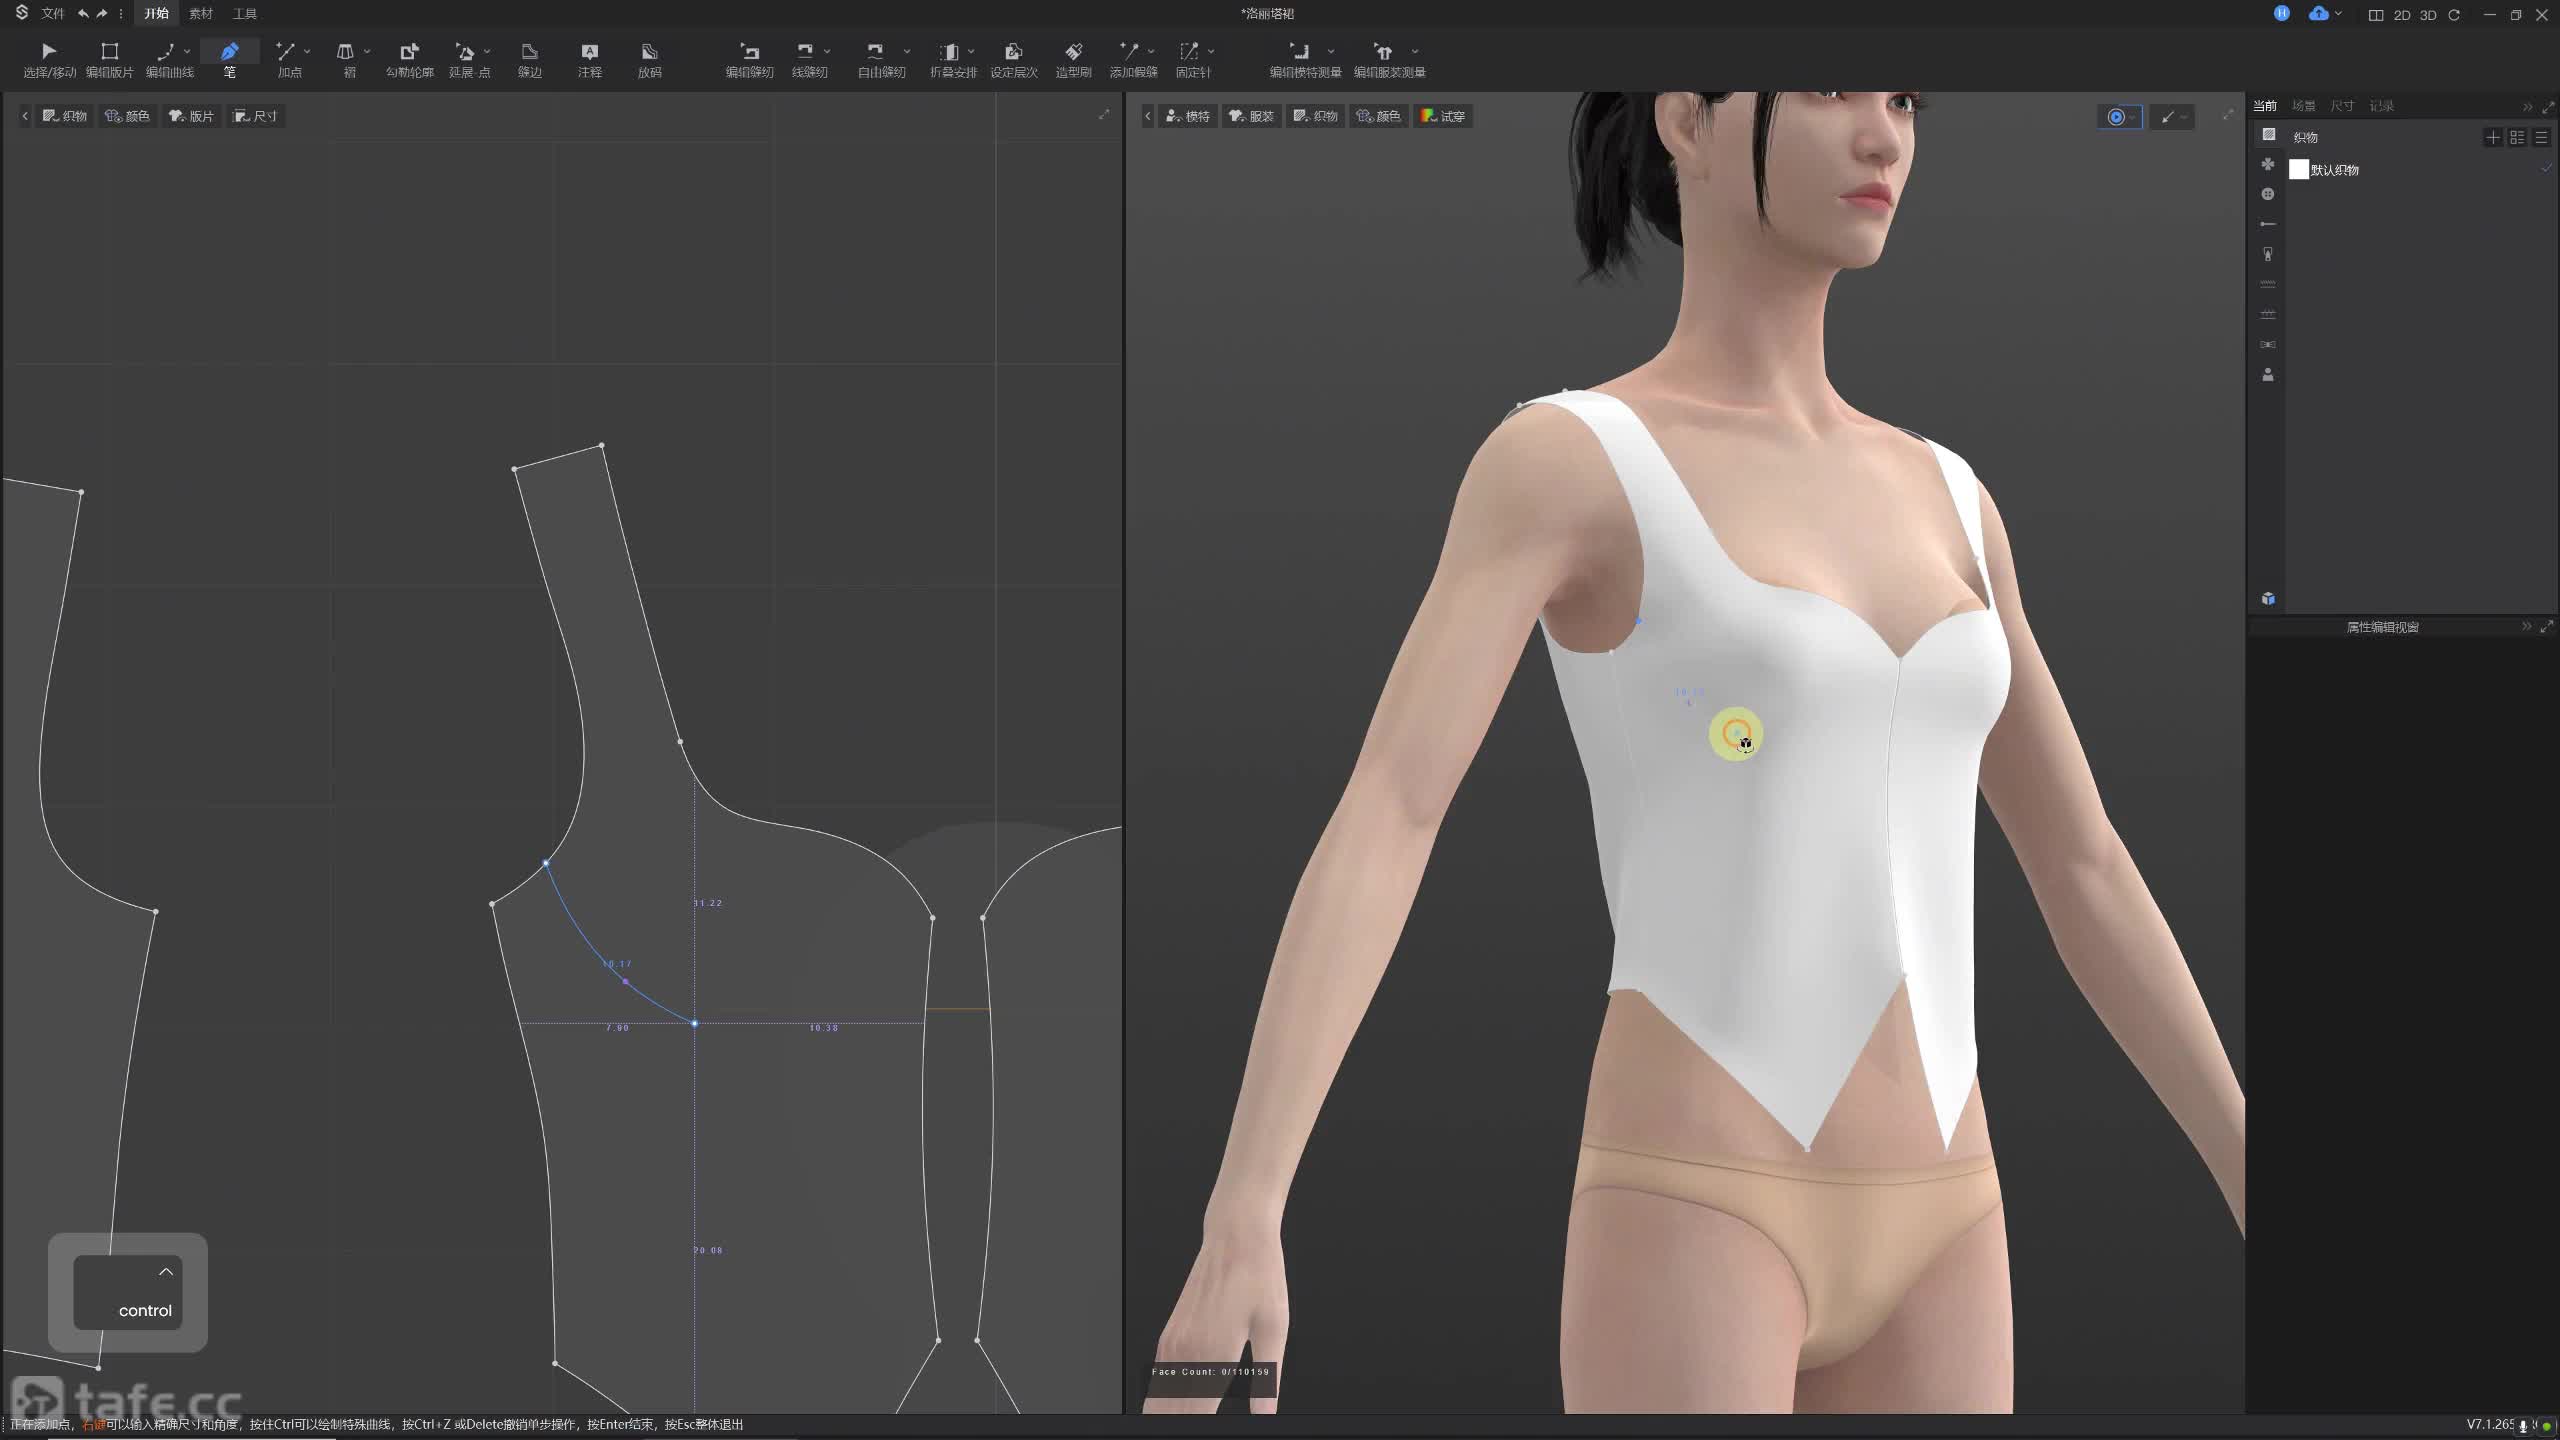Select the 编辑模特测量 (Edit Avatar Measure) tool
The width and height of the screenshot is (2560, 1440).
1304,59
